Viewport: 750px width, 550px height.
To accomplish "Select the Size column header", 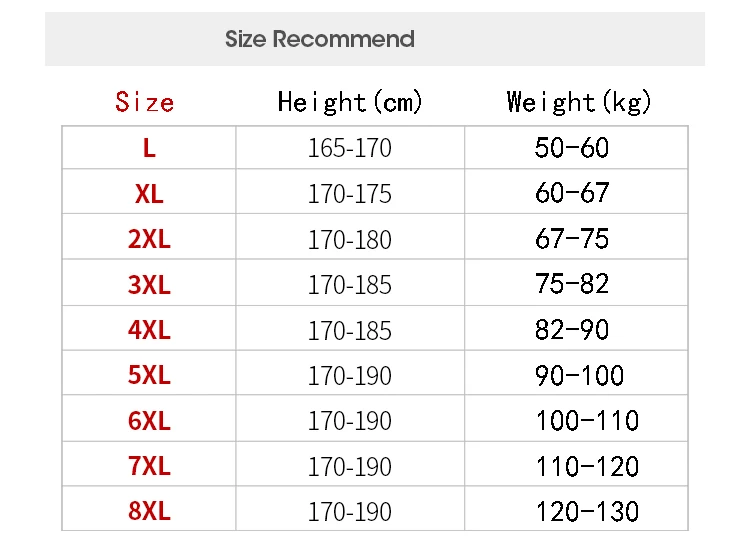I will (144, 102).
